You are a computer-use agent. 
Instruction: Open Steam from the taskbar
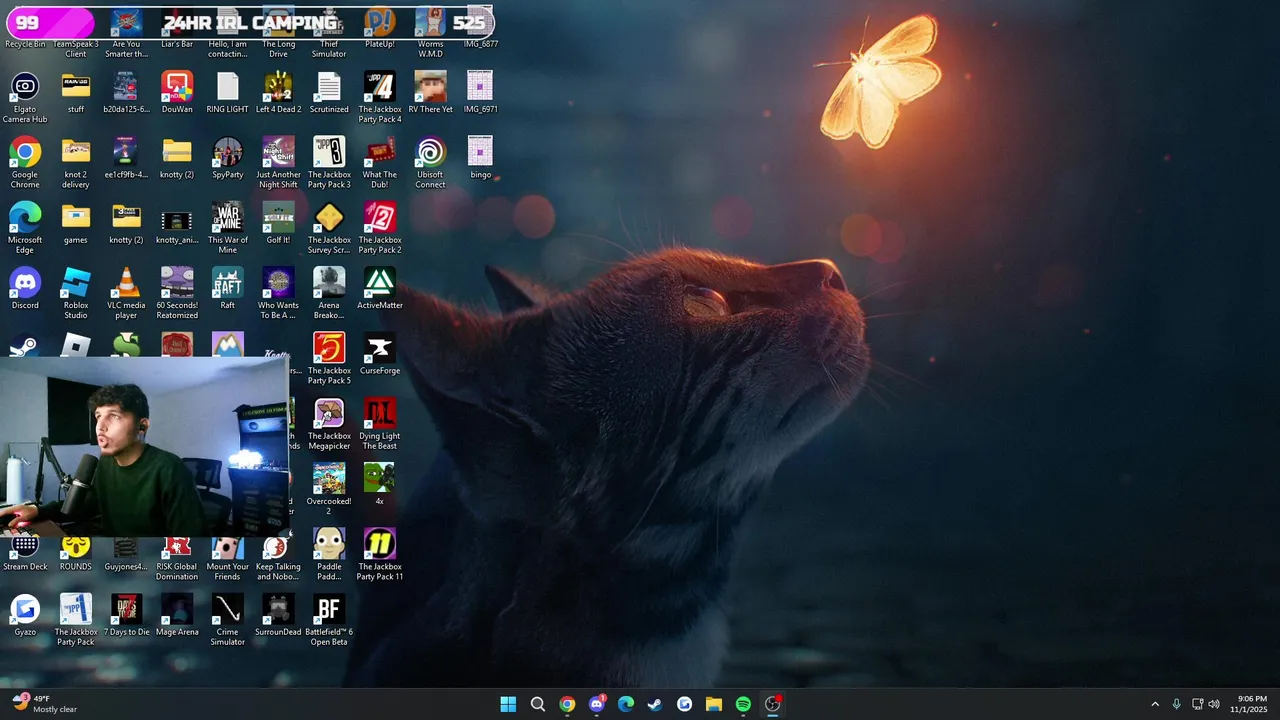click(x=655, y=704)
